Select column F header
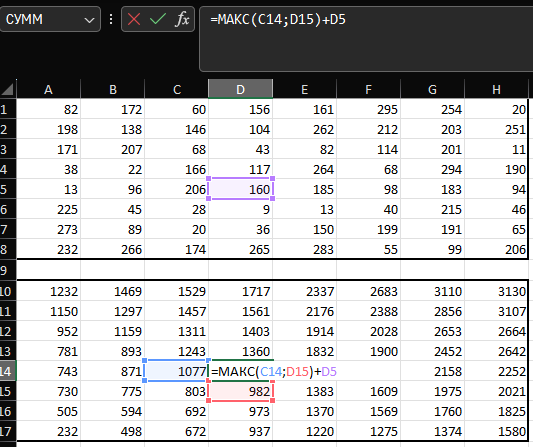 pyautogui.click(x=368, y=89)
